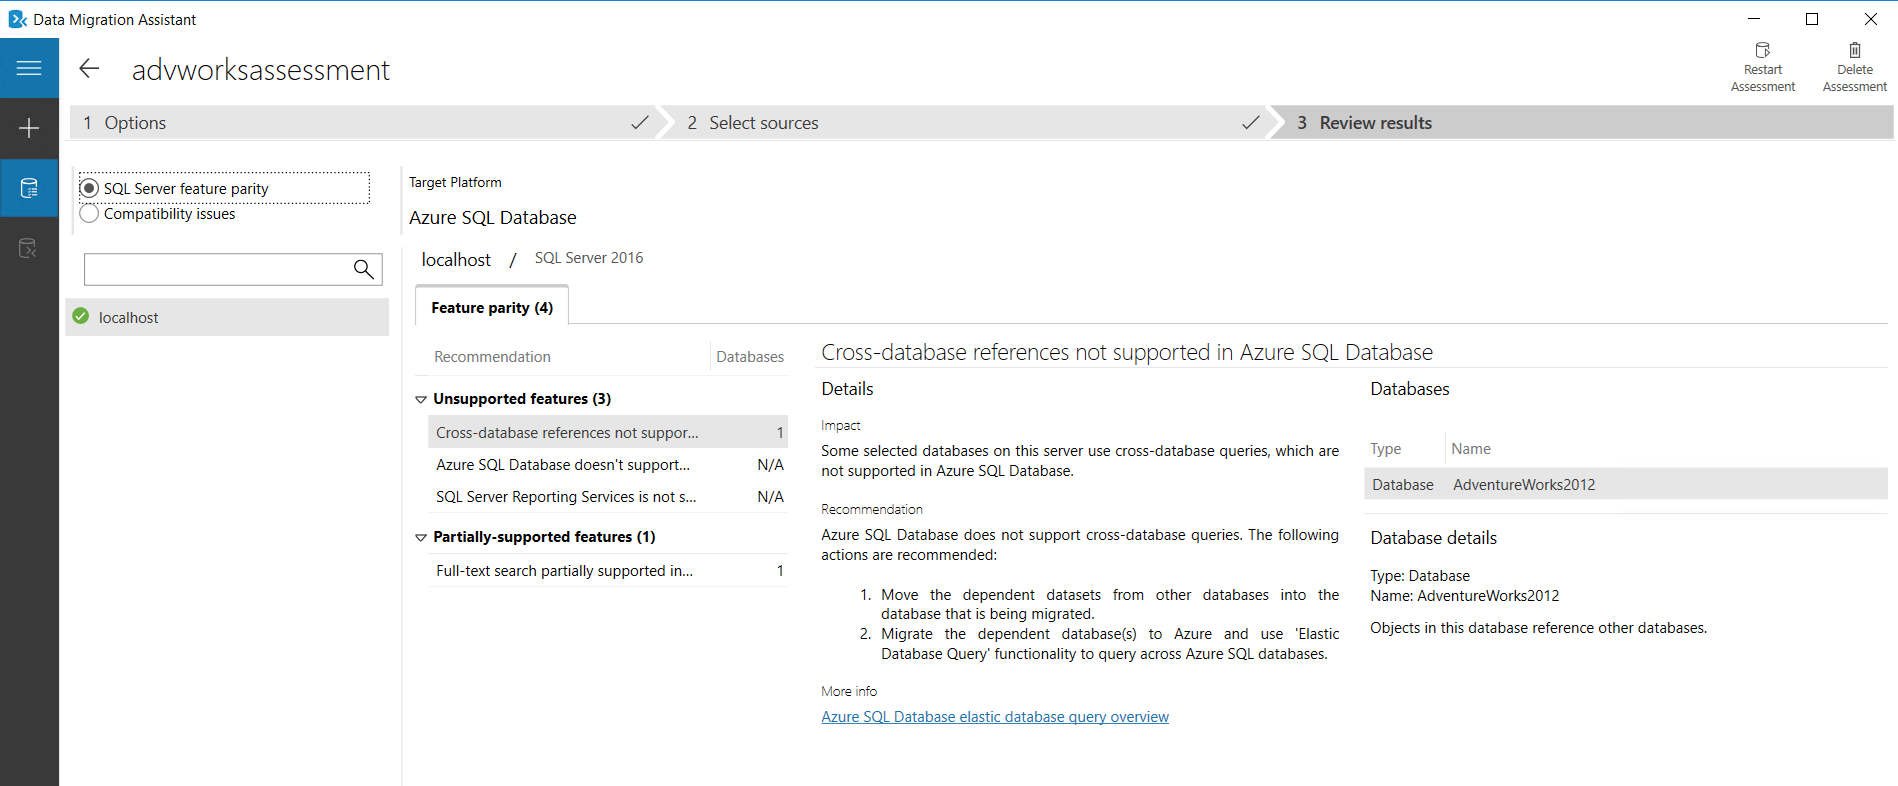Image resolution: width=1898 pixels, height=786 pixels.
Task: Create new project with plus icon
Action: [x=29, y=128]
